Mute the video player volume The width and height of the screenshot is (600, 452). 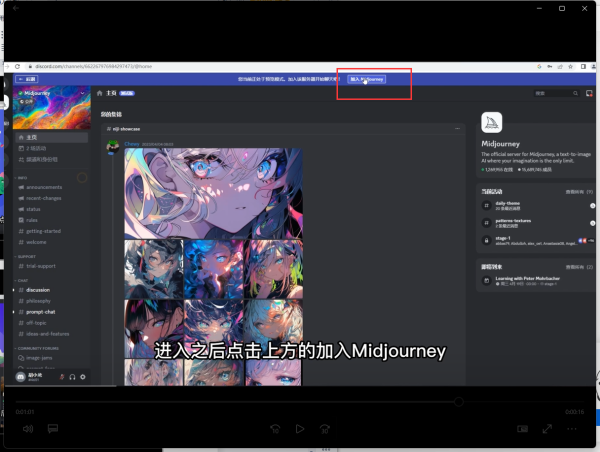[28, 429]
